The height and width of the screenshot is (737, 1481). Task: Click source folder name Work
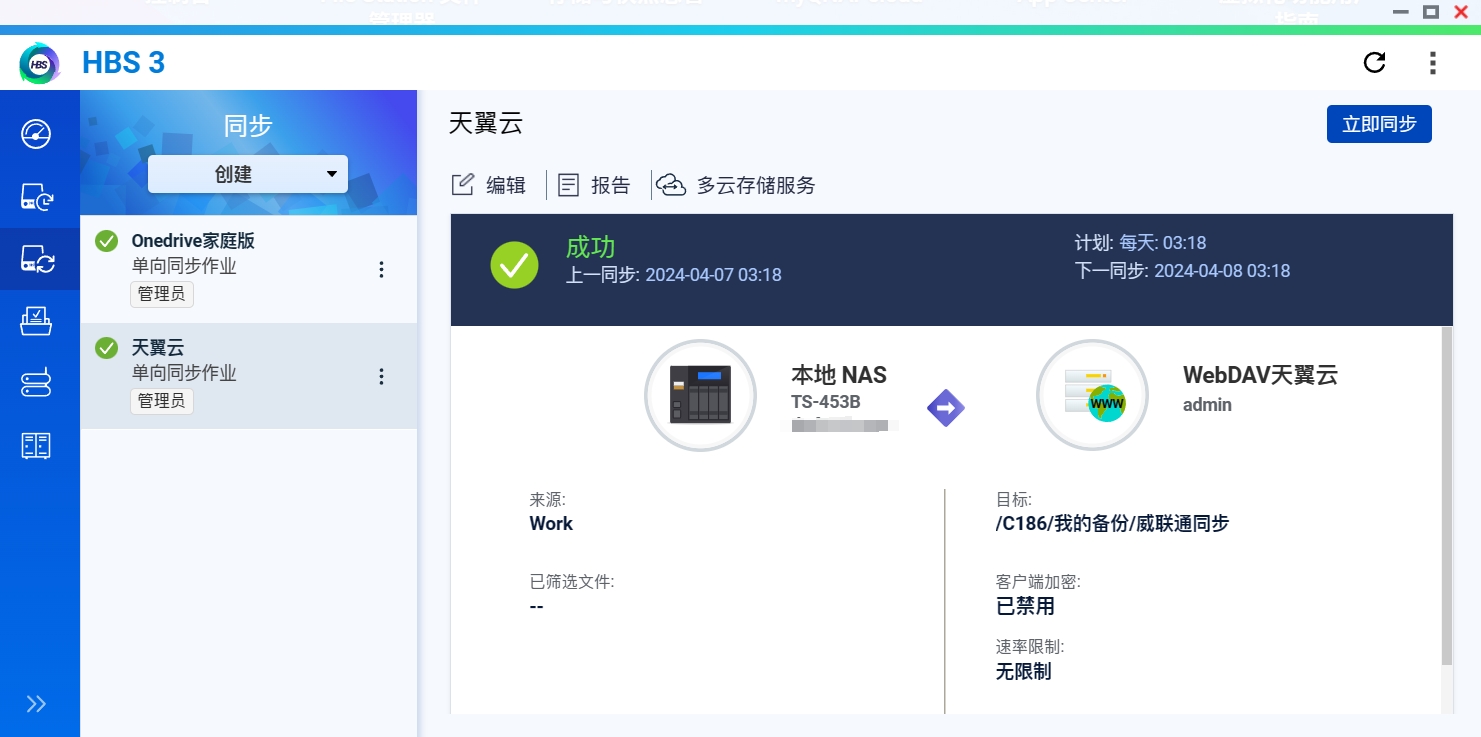click(551, 523)
